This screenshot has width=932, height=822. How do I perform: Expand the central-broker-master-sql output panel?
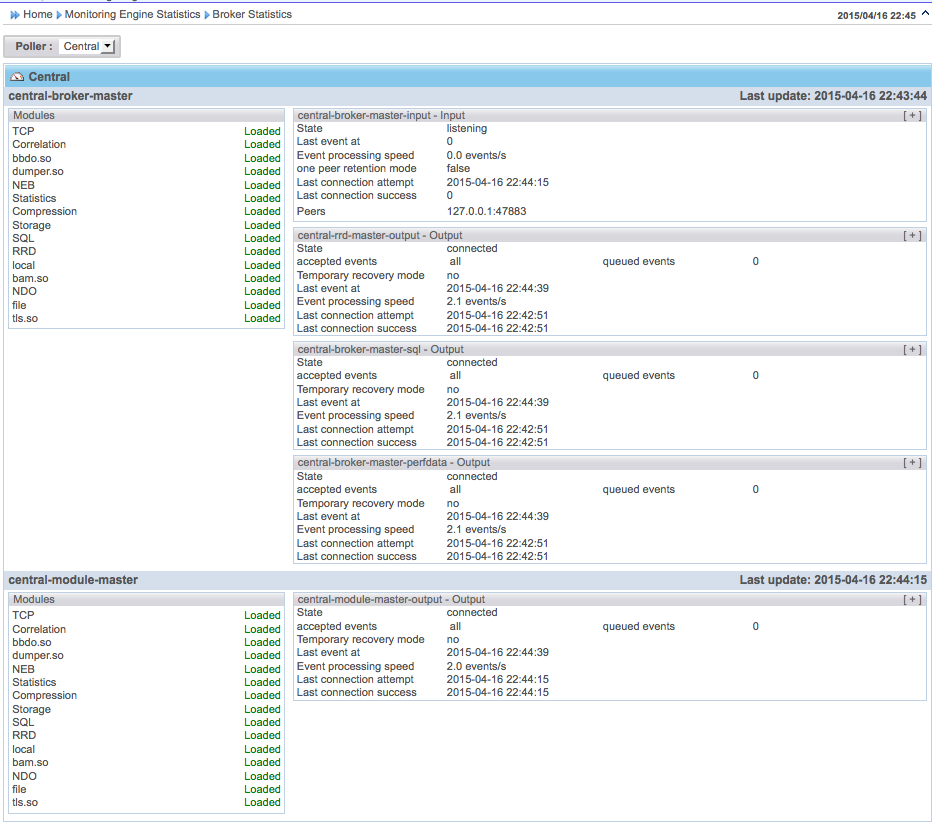tap(911, 350)
